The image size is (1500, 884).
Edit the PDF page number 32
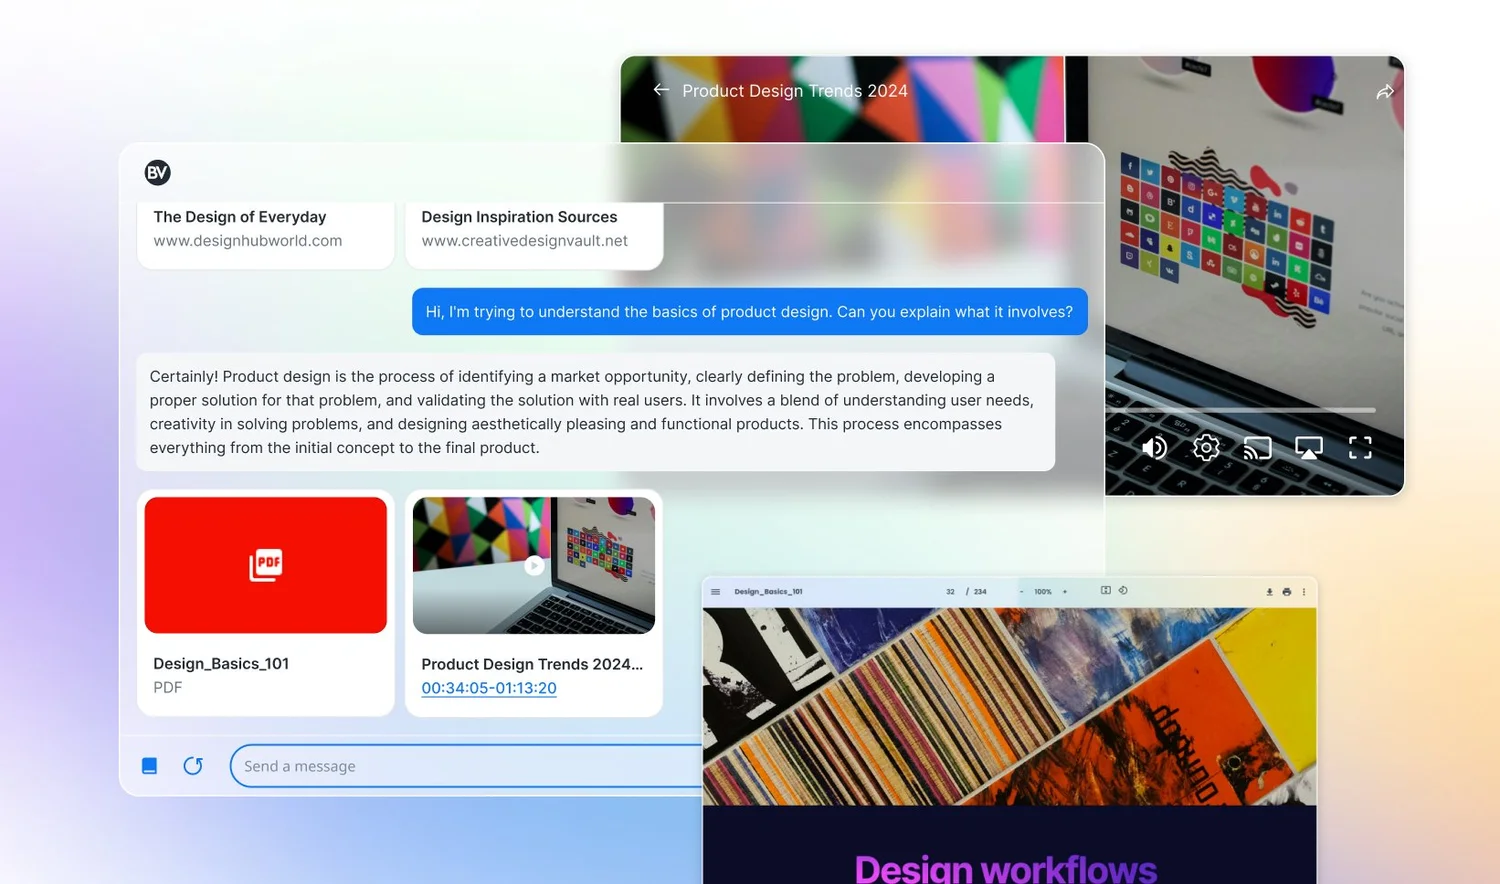pos(950,592)
